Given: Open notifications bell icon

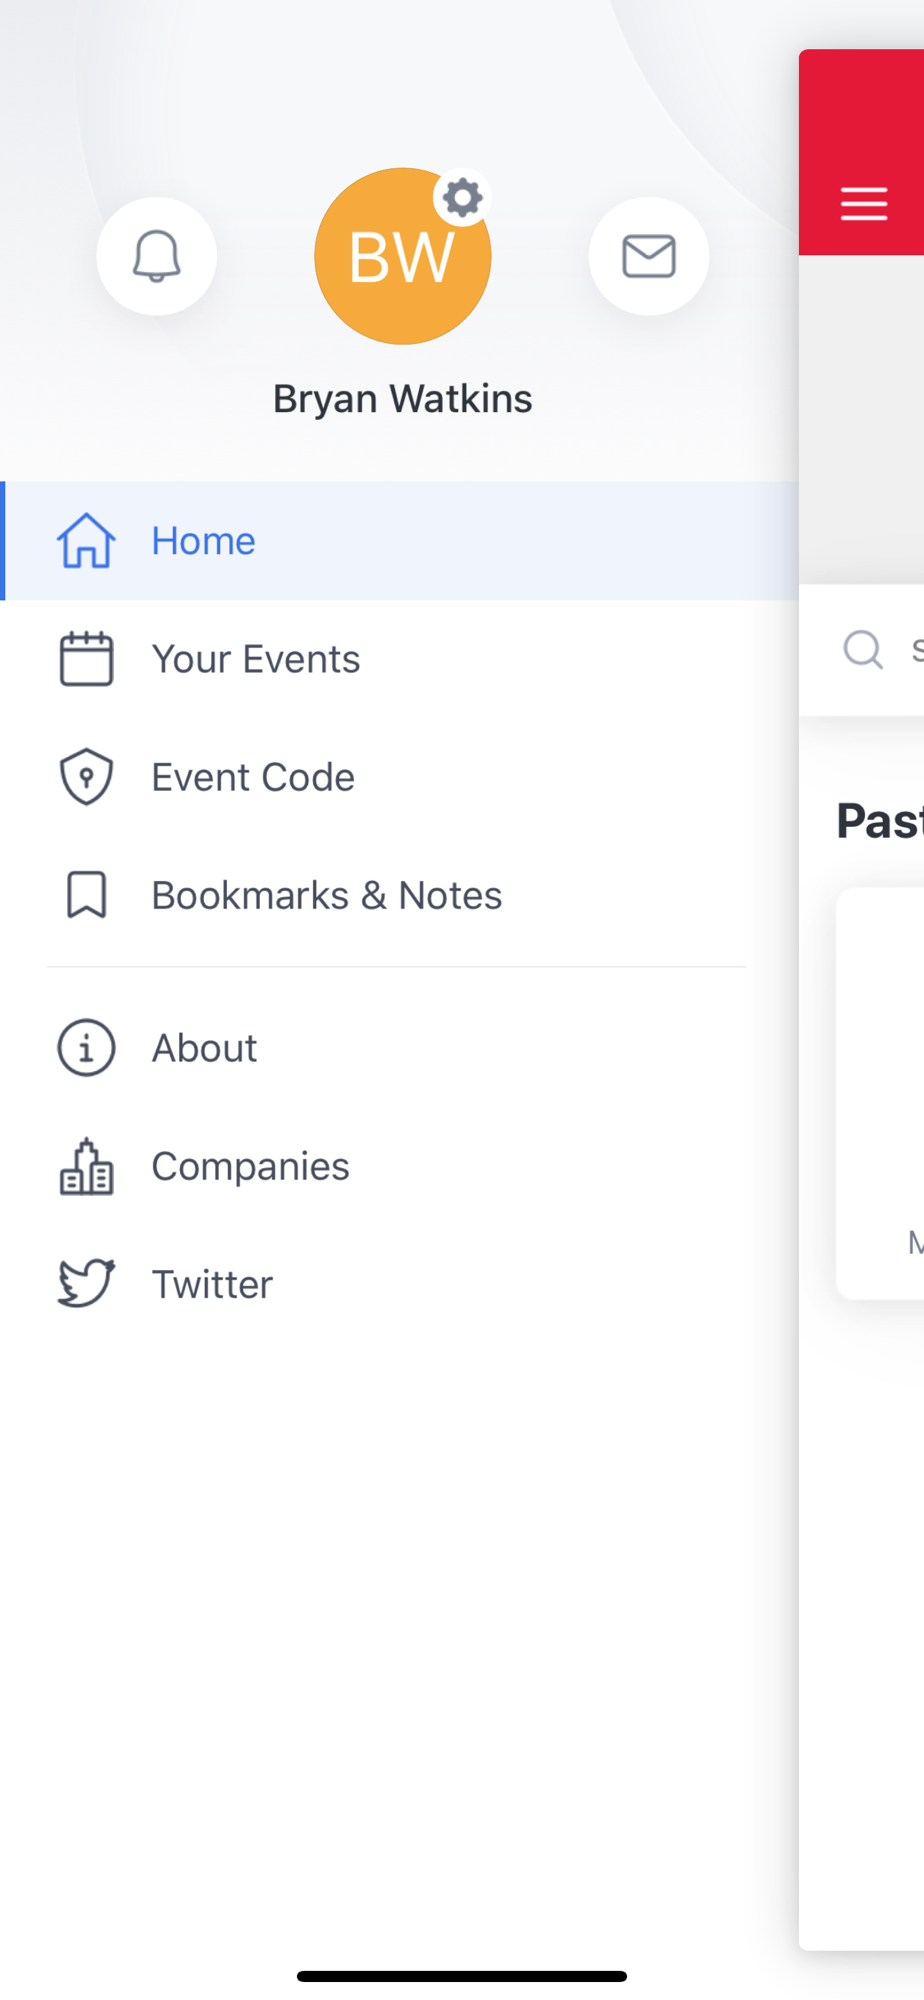Looking at the screenshot, I should tap(156, 257).
